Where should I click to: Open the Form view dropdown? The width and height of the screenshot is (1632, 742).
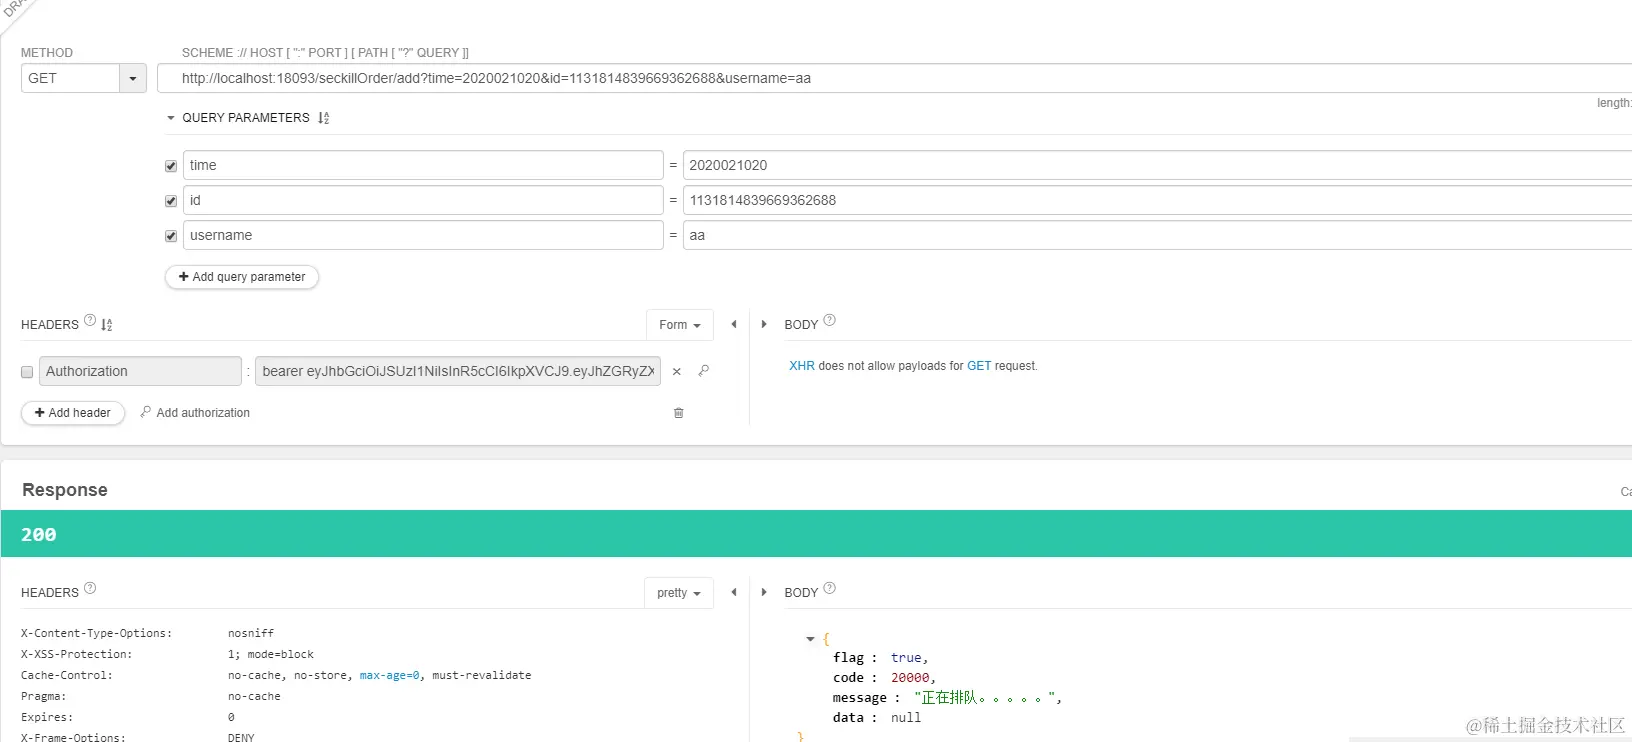(x=680, y=325)
